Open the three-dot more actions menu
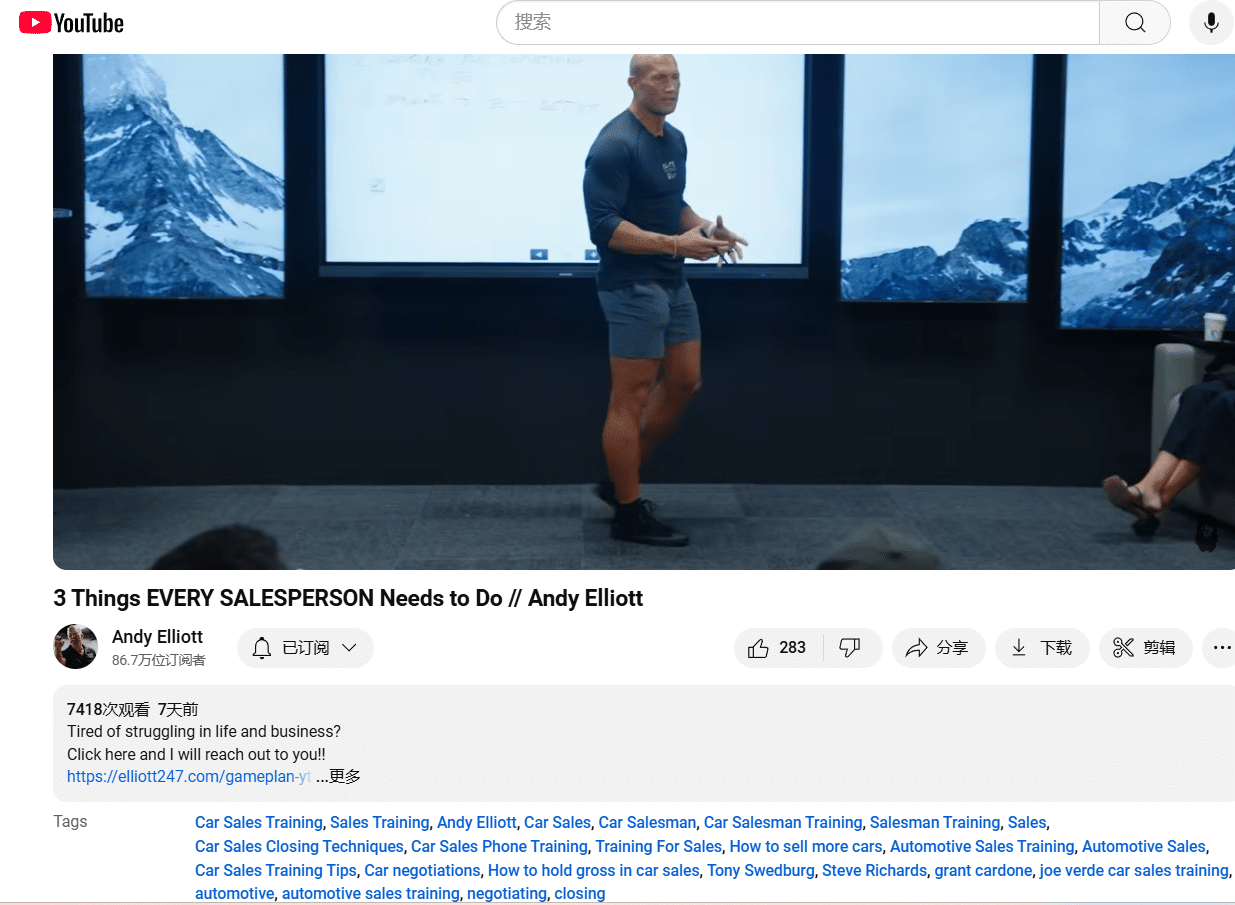The height and width of the screenshot is (905, 1235). coord(1221,648)
